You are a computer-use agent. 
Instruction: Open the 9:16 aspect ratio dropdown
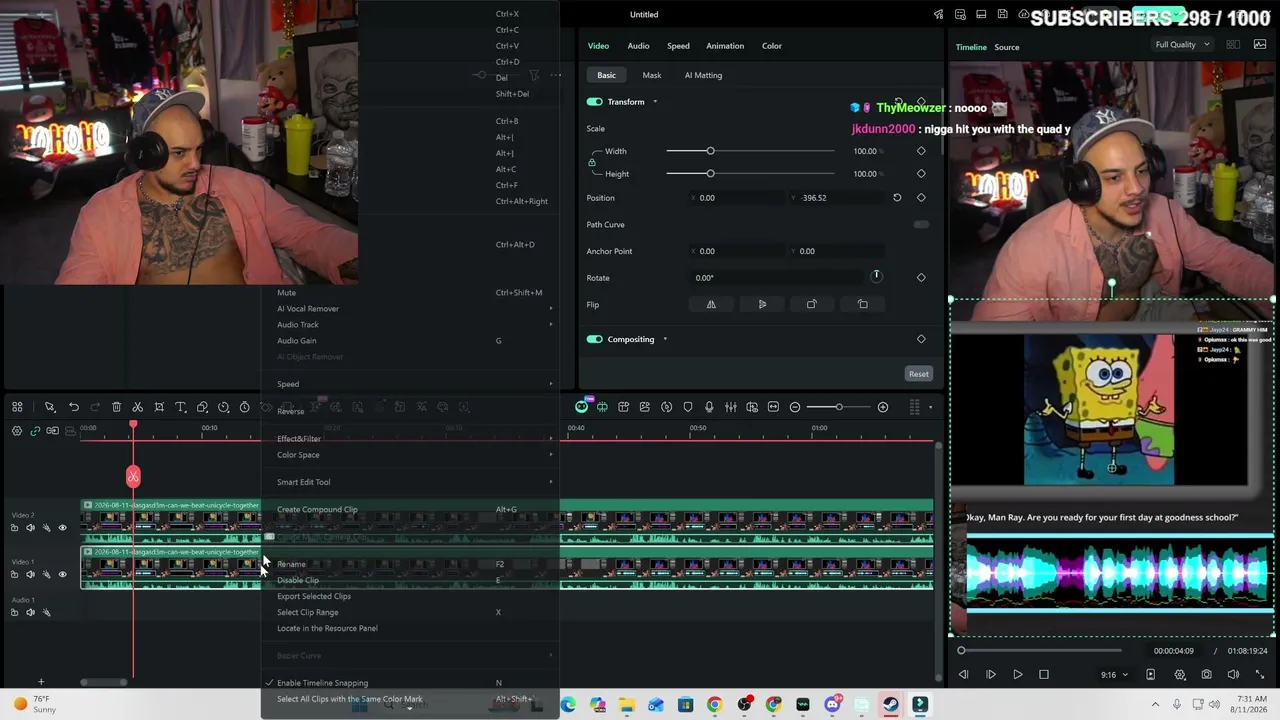point(1114,675)
